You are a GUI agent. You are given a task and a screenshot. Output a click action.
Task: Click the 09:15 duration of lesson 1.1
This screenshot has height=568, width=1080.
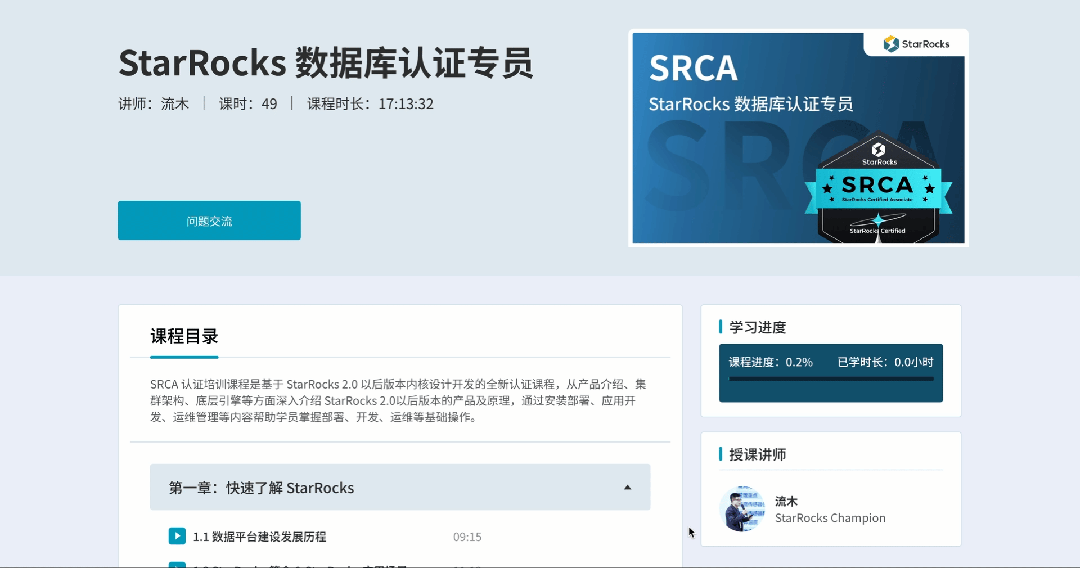(x=467, y=537)
